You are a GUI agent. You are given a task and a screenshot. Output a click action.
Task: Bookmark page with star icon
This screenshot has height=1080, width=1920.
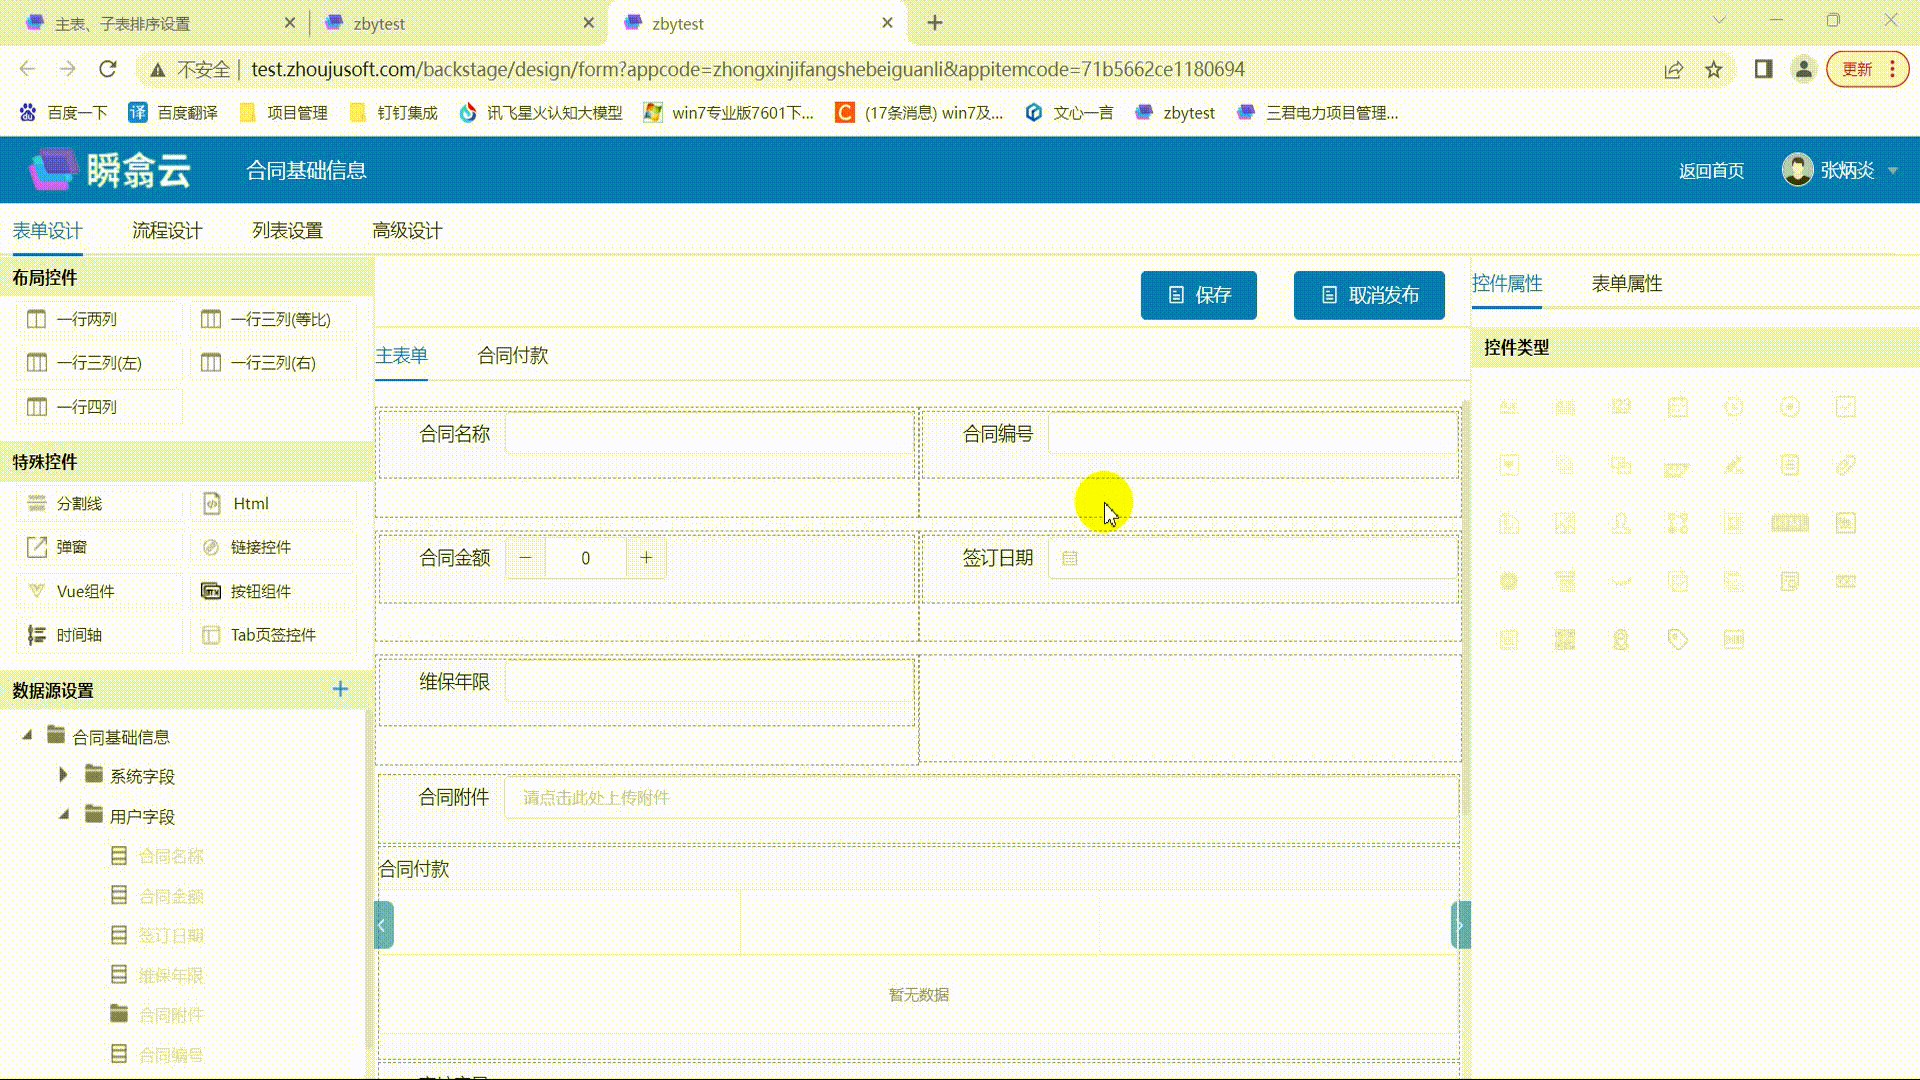[1714, 69]
